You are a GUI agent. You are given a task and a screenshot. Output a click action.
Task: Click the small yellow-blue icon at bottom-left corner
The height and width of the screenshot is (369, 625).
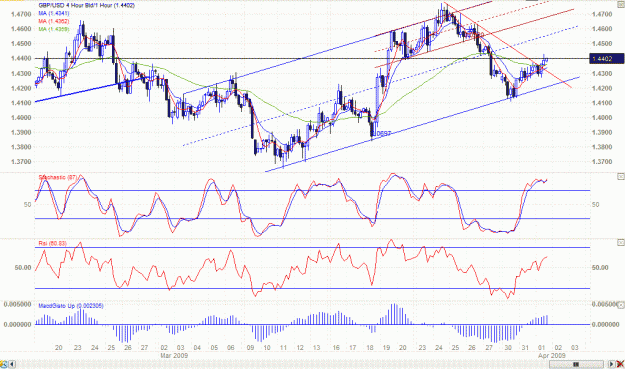click(4, 364)
